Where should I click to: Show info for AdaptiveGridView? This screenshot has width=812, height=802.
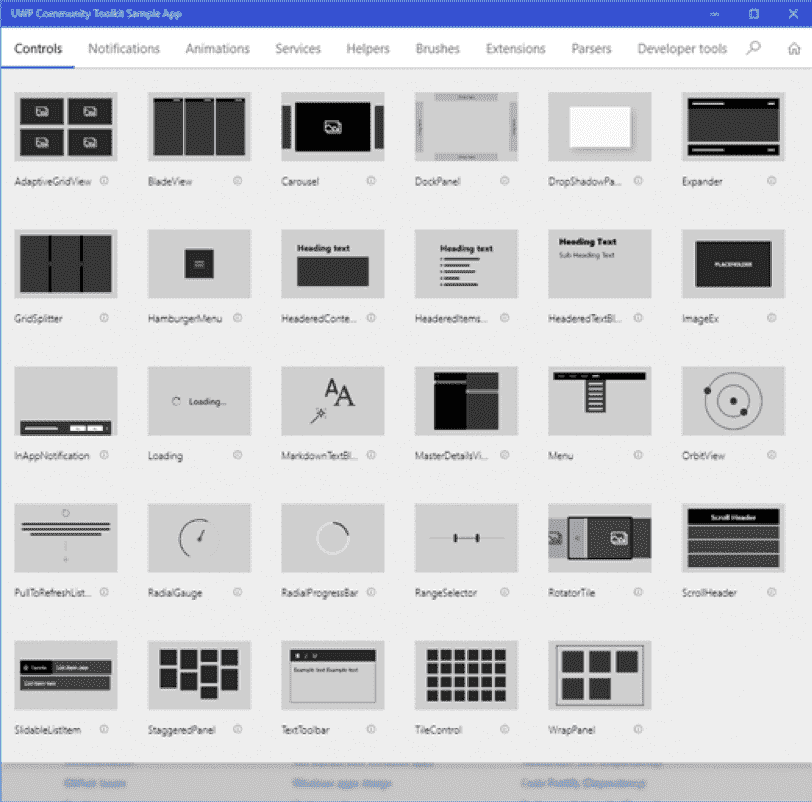click(104, 181)
